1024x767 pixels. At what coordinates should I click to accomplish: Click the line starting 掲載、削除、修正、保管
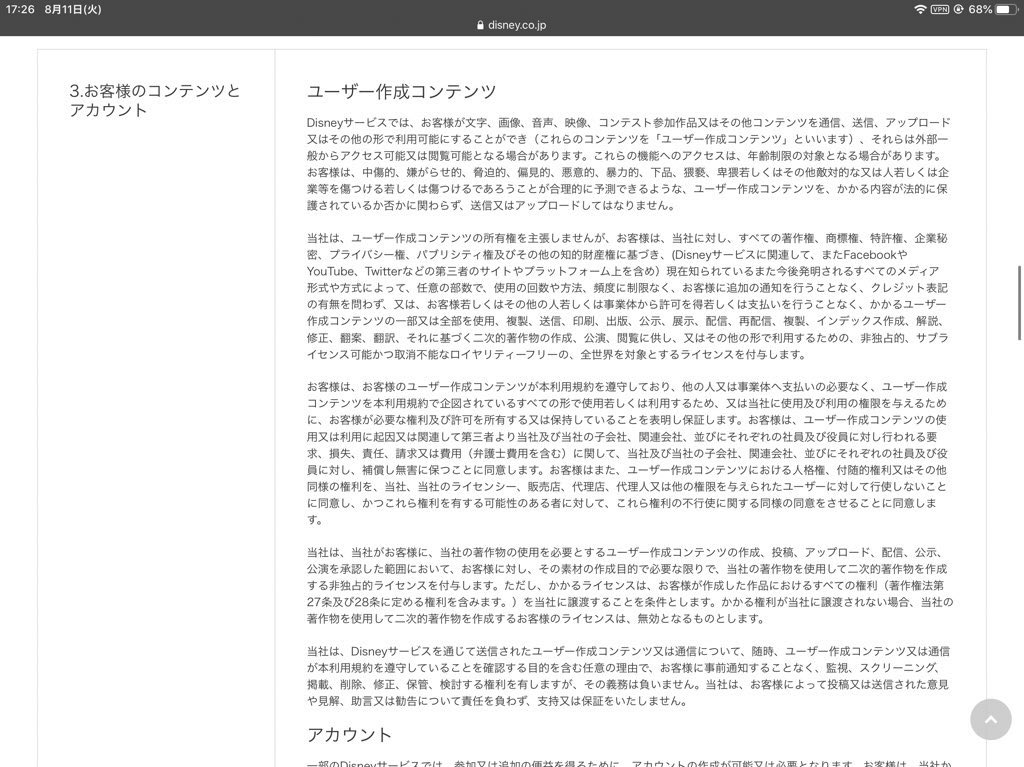[628, 684]
